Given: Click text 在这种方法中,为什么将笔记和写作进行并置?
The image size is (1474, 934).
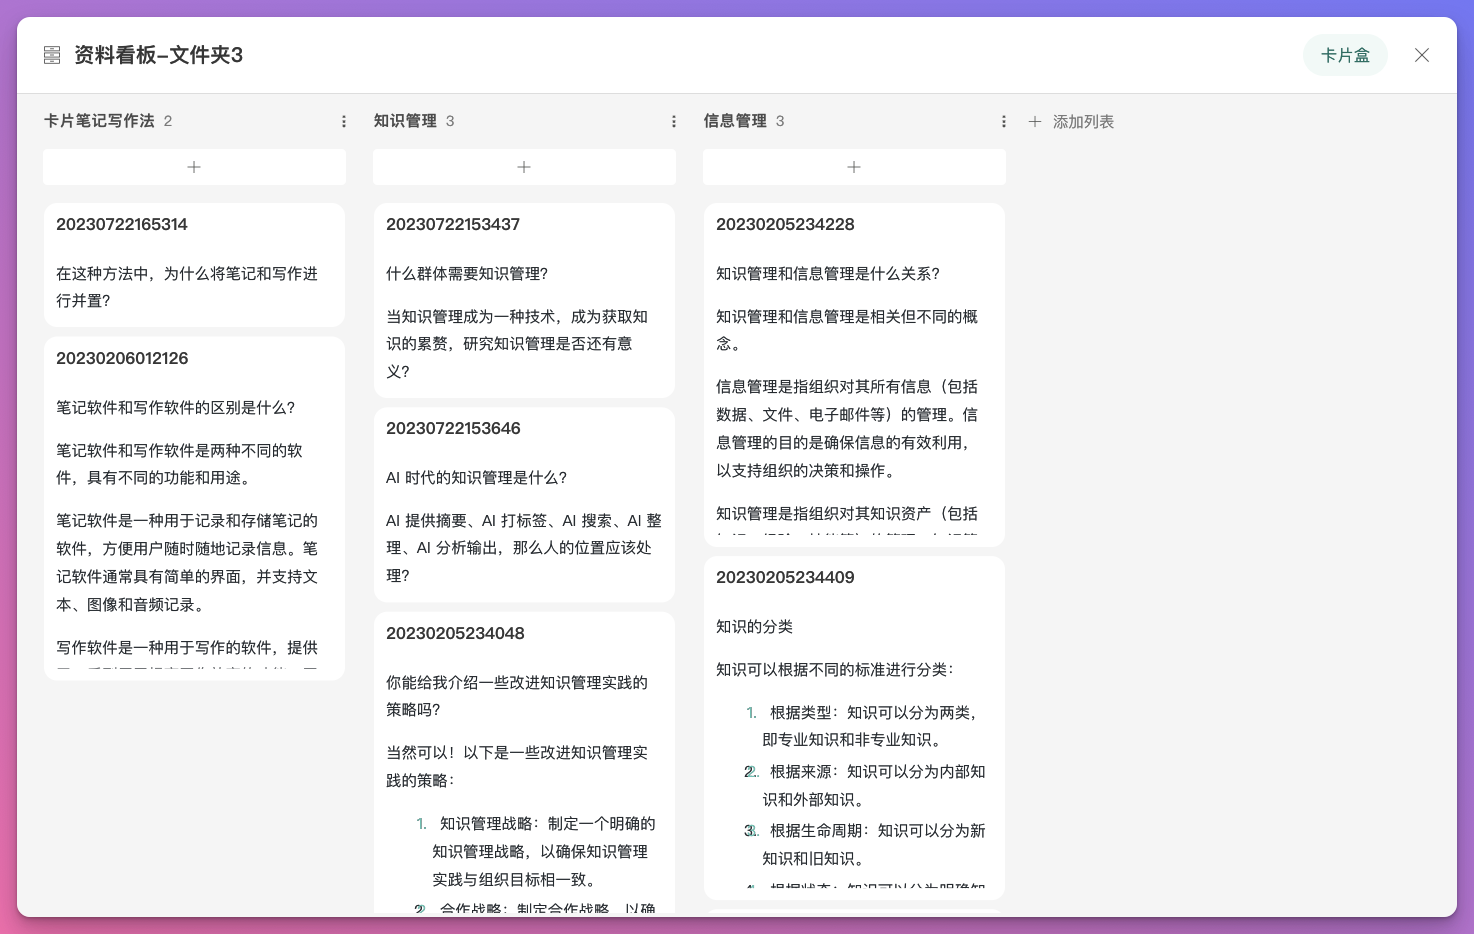Looking at the screenshot, I should coord(187,287).
